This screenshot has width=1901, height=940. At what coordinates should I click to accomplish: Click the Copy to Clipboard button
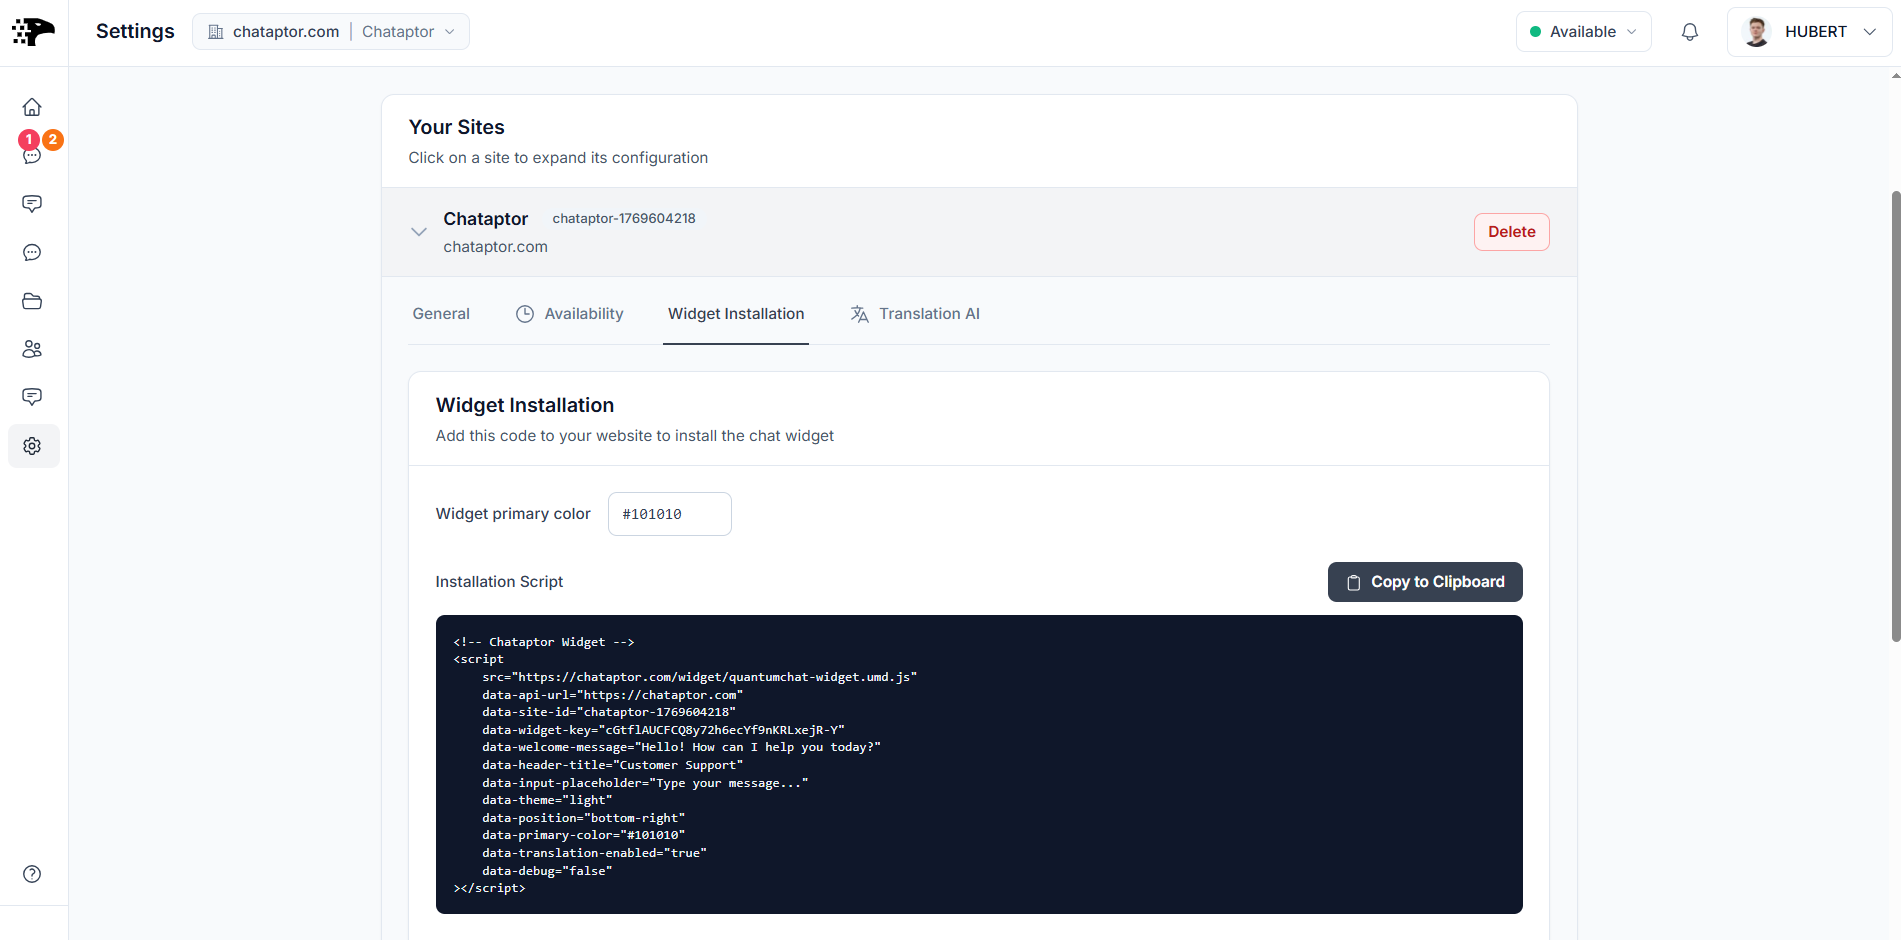point(1425,582)
